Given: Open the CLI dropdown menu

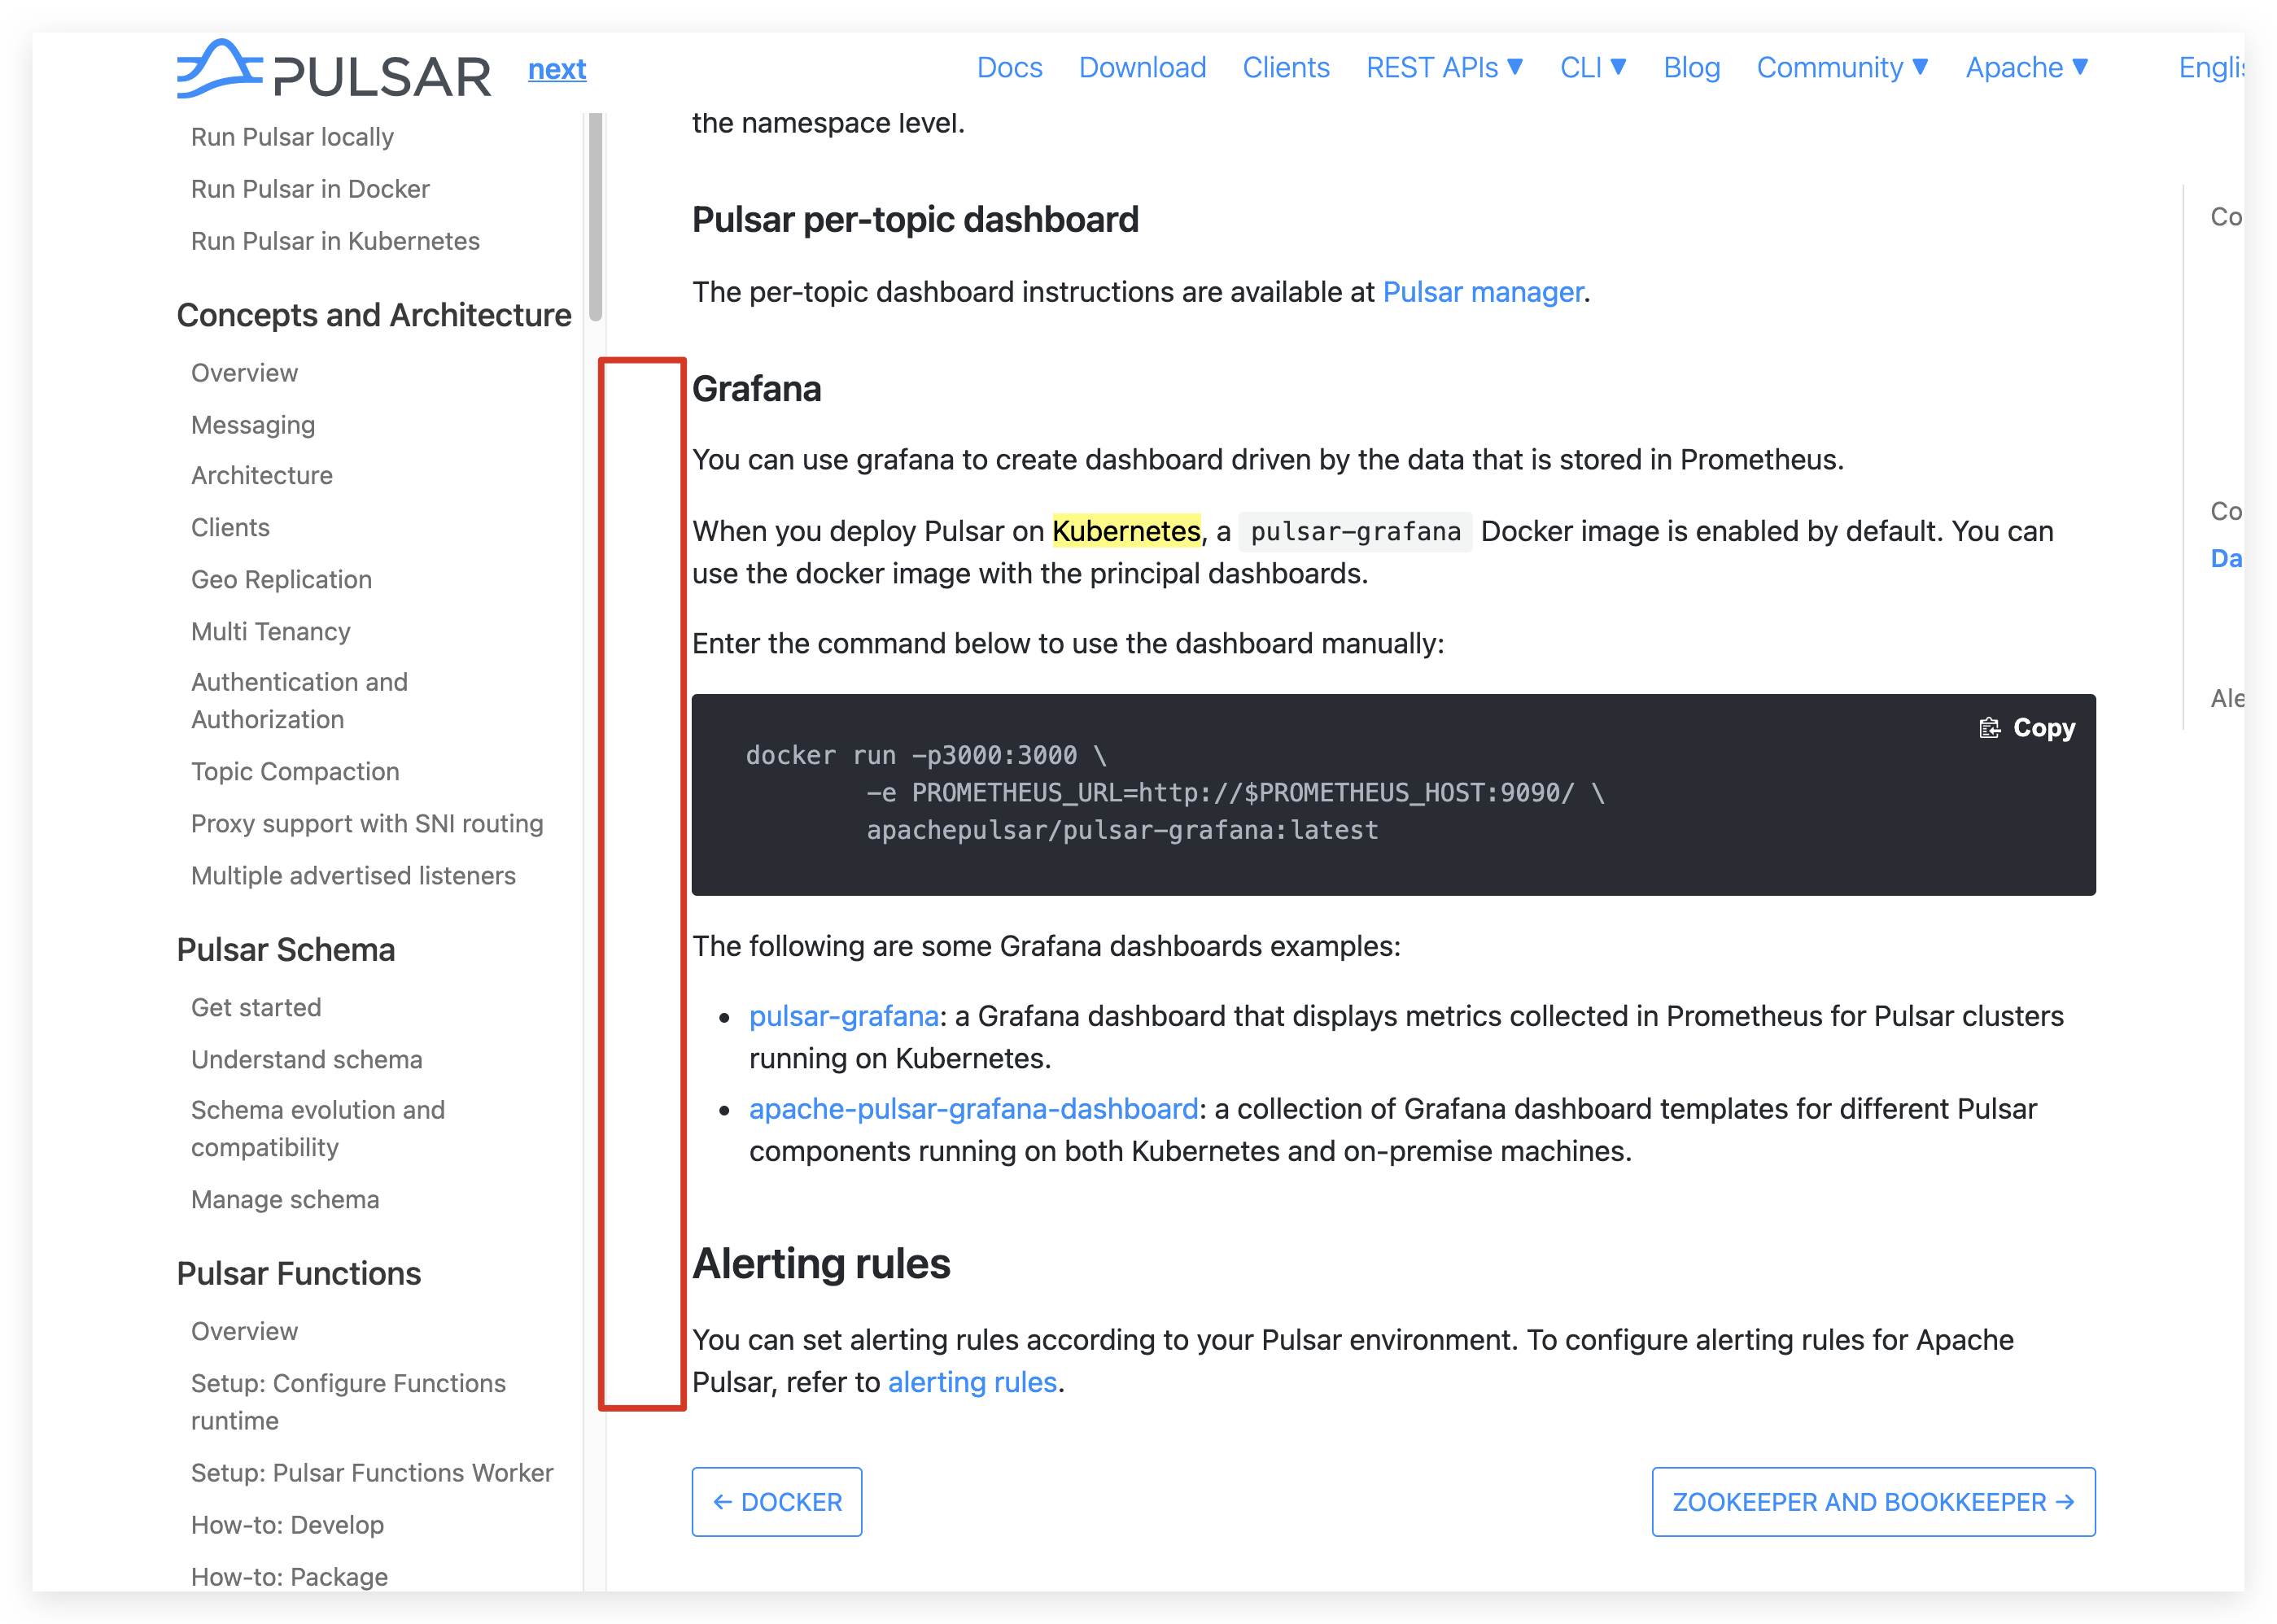Looking at the screenshot, I should click(1592, 67).
